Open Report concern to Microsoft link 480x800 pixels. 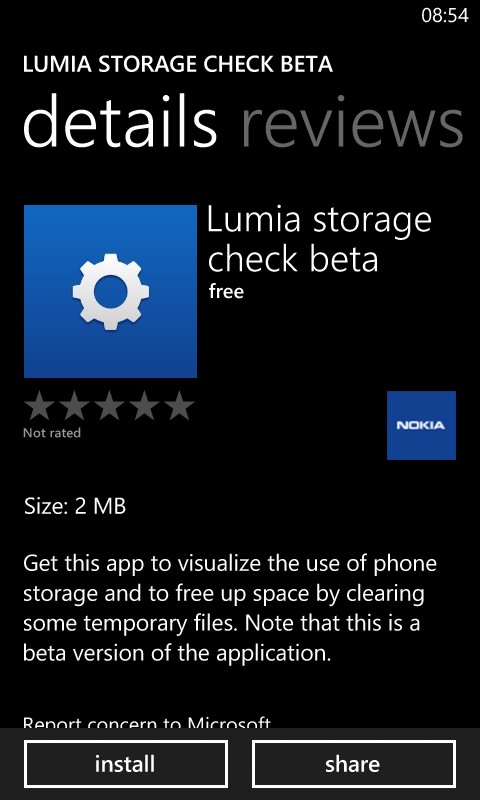click(147, 722)
